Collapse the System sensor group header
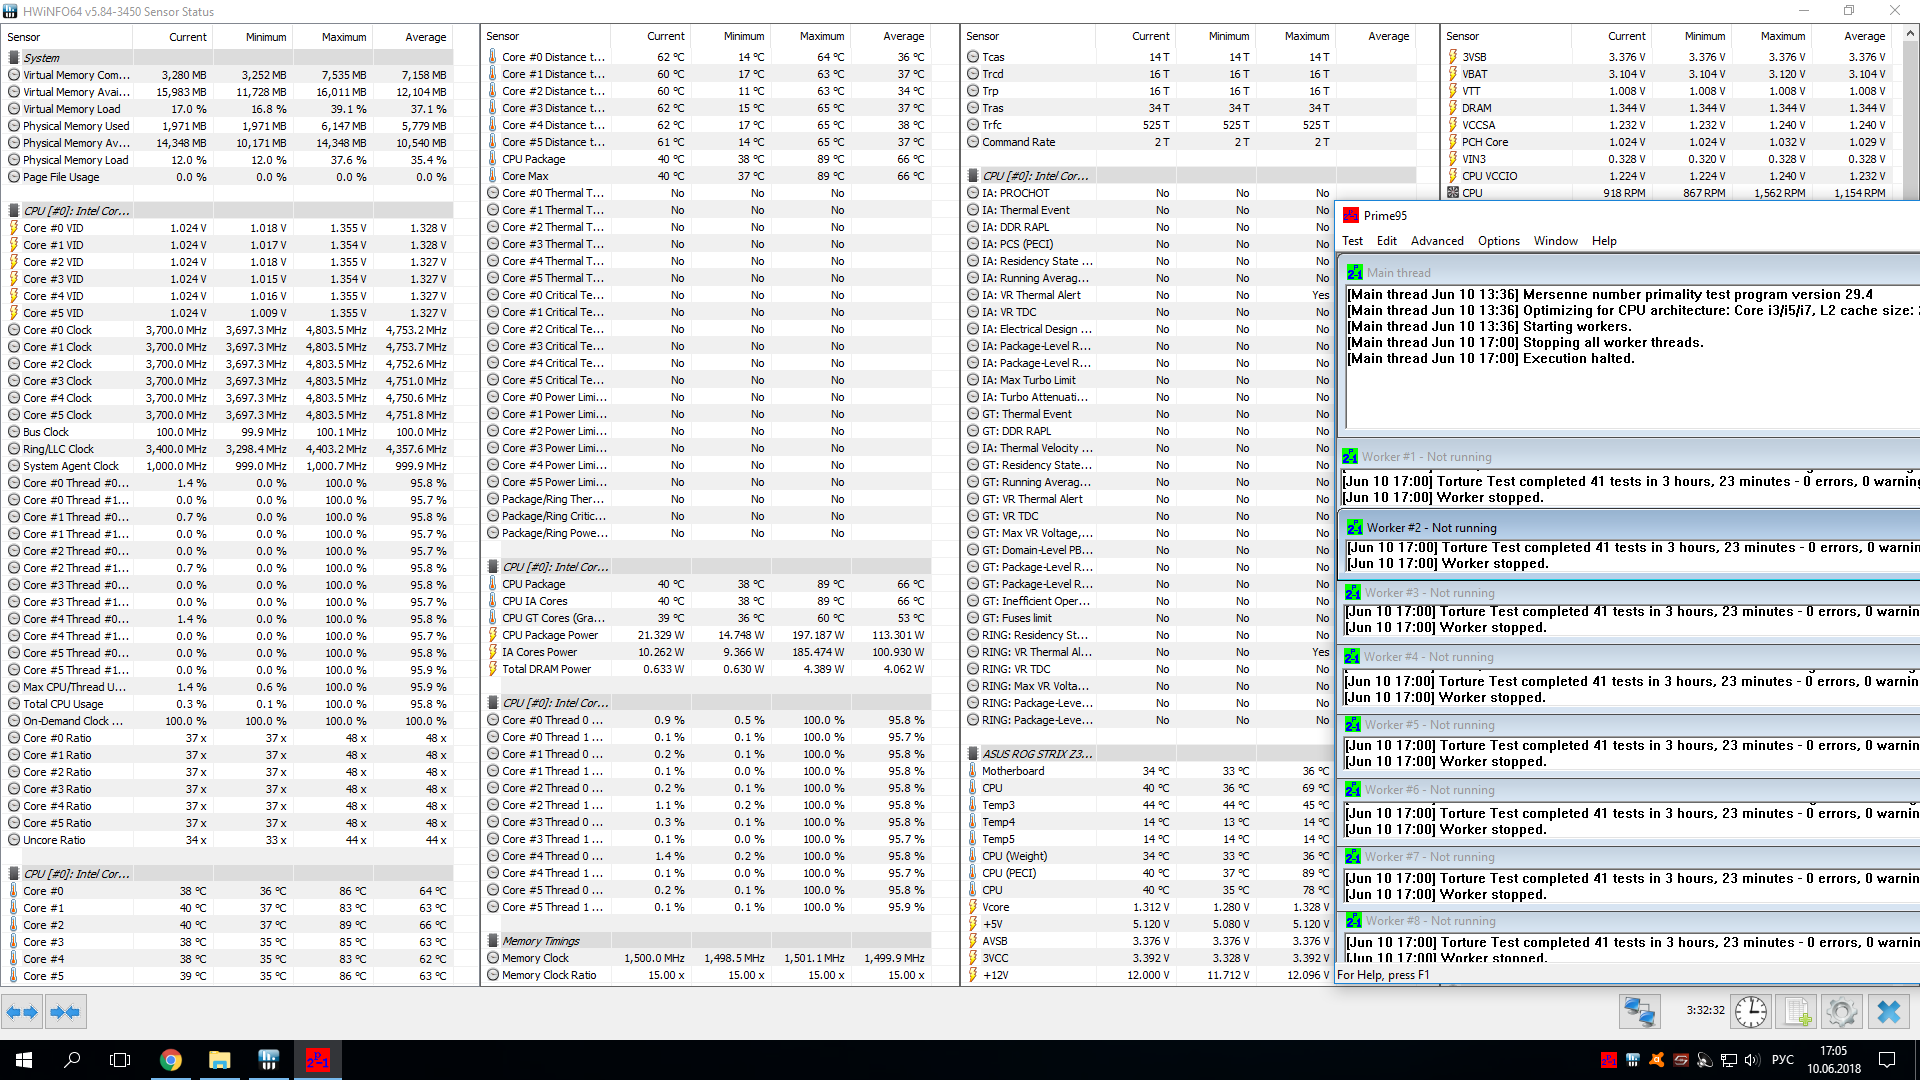 42,58
